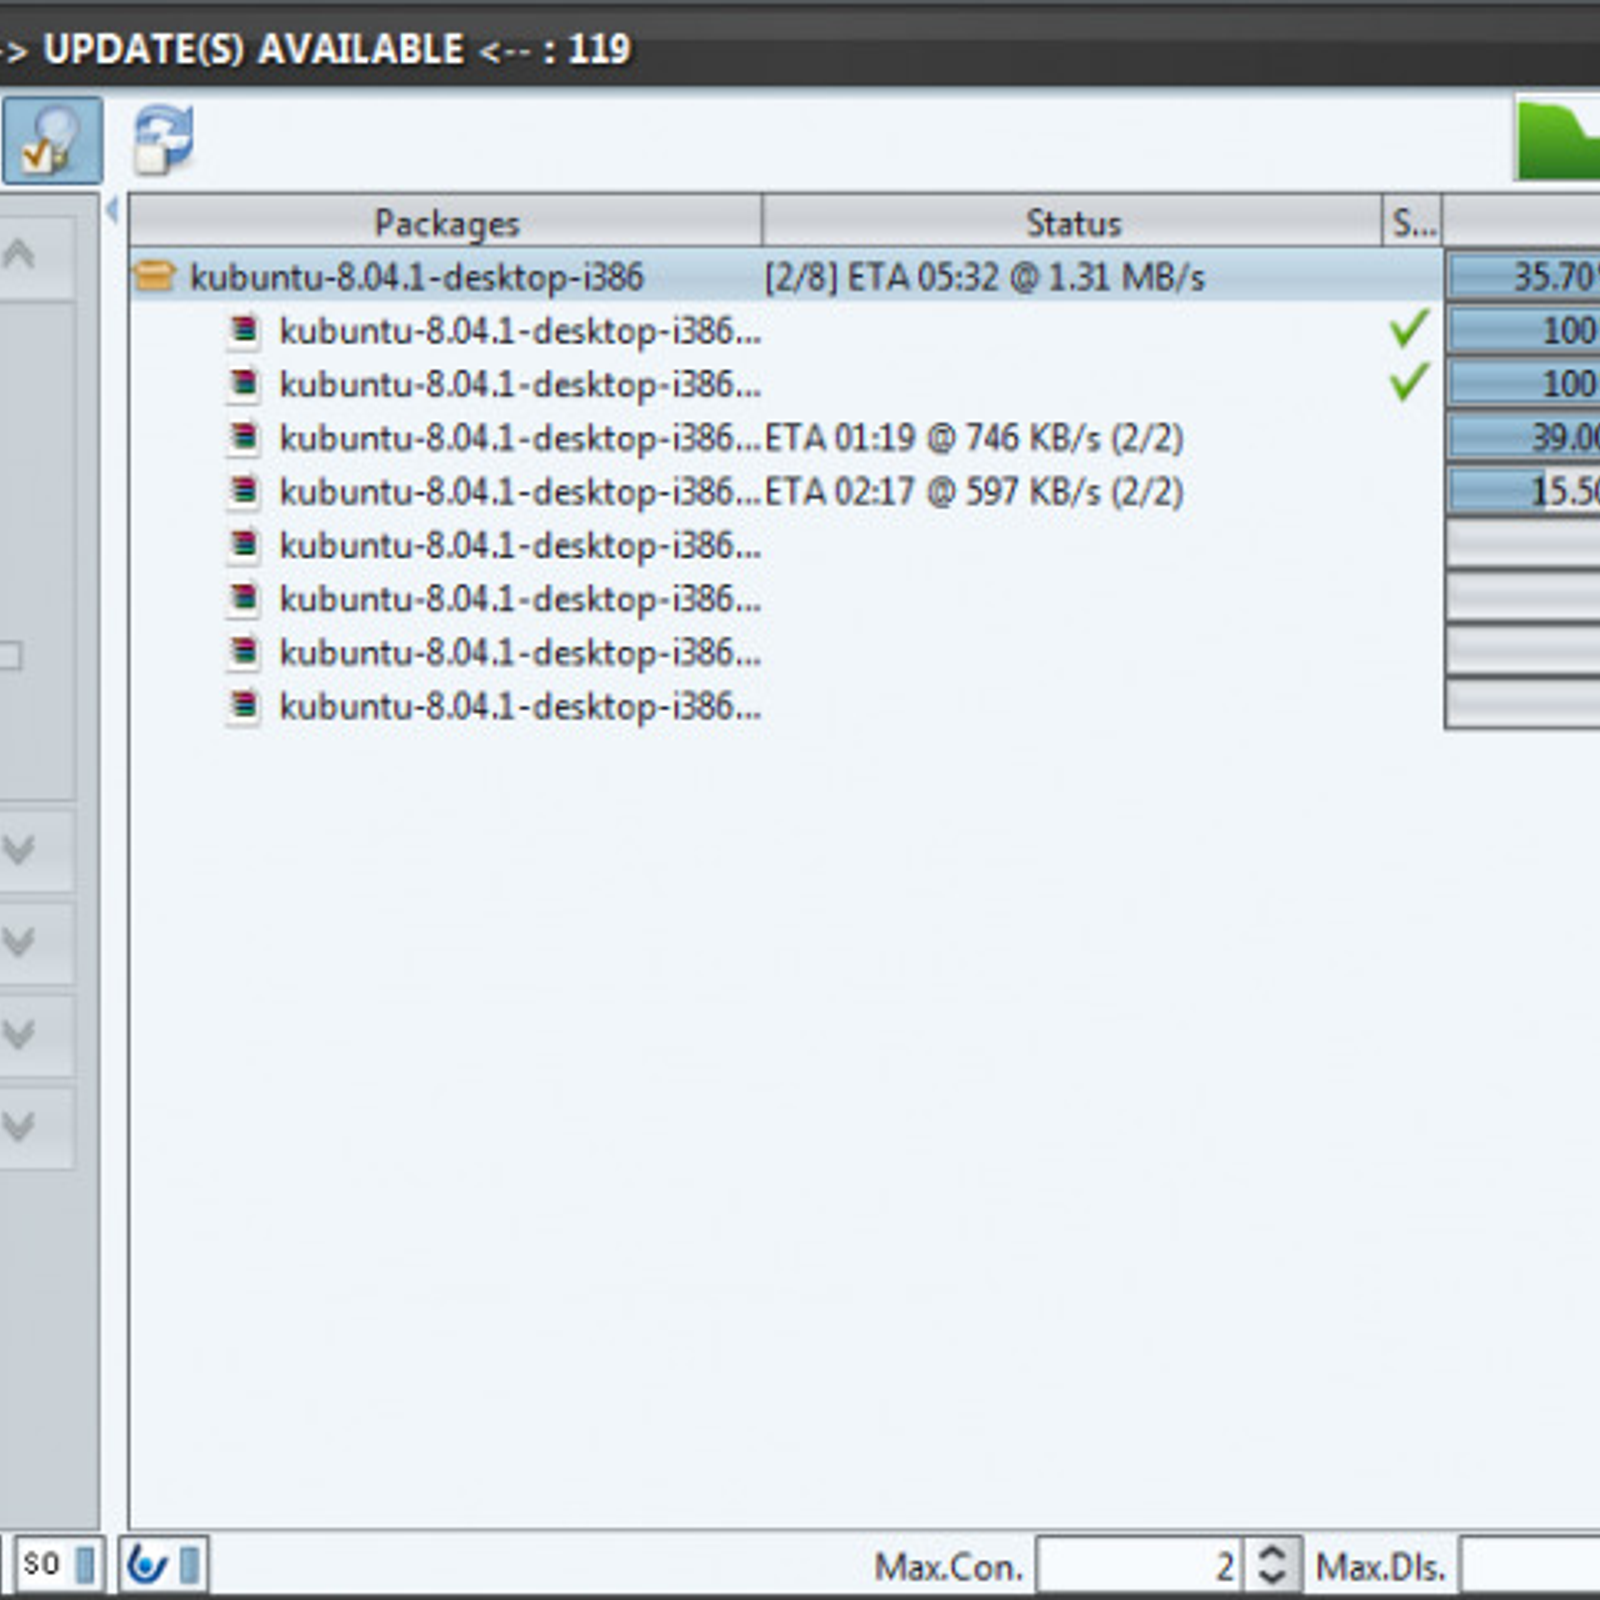This screenshot has height=1600, width=1600.
Task: Click the Max.Con. spinner arrows
Action: 1272,1565
